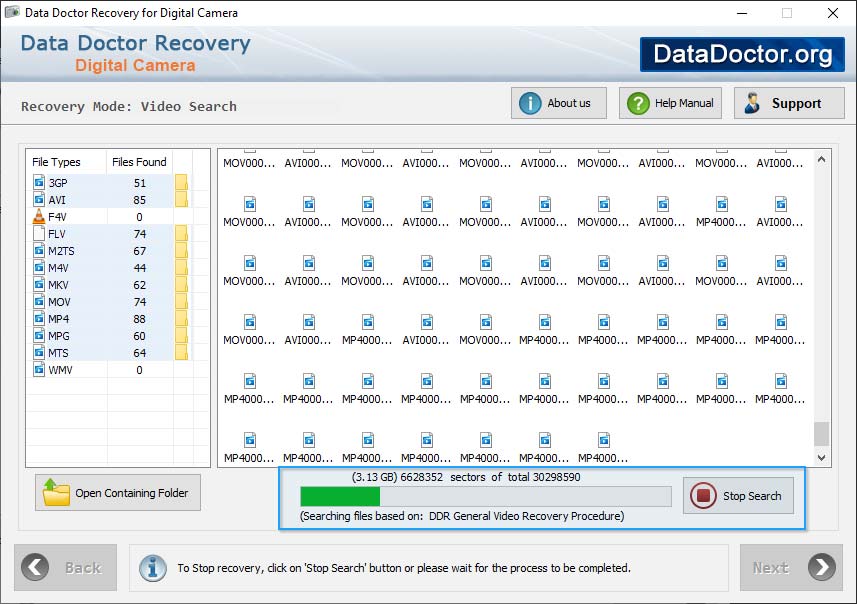This screenshot has height=604, width=857.
Task: Click the person icon on Support button
Action: coord(753,103)
